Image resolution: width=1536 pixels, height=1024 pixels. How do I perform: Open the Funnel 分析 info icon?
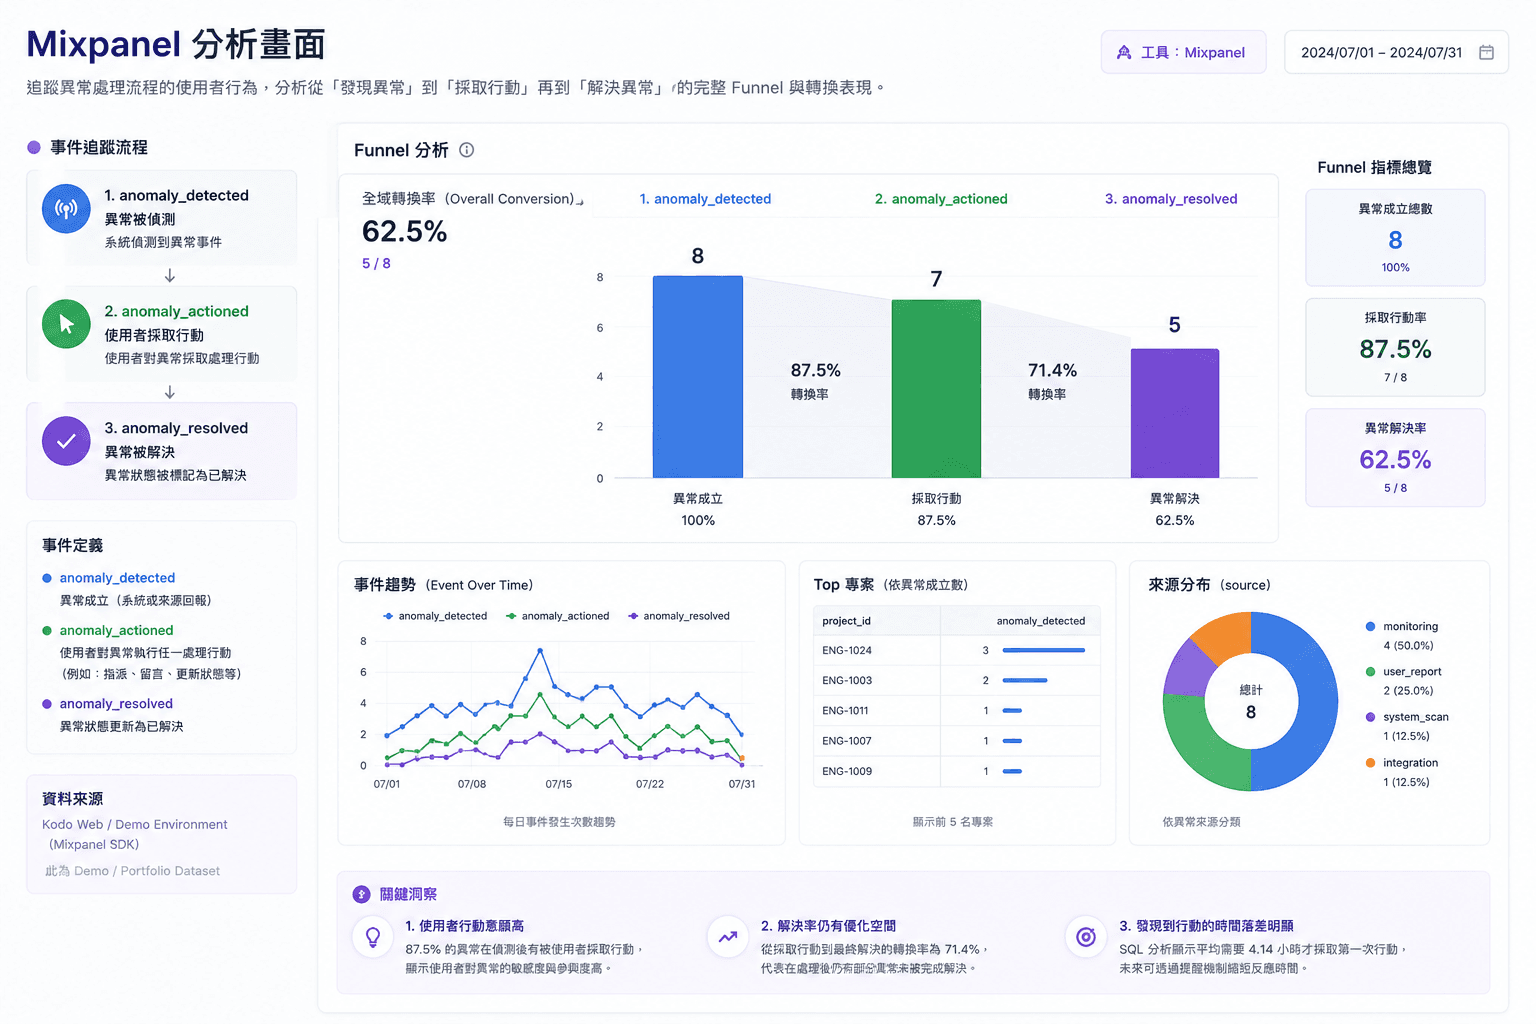click(x=466, y=150)
